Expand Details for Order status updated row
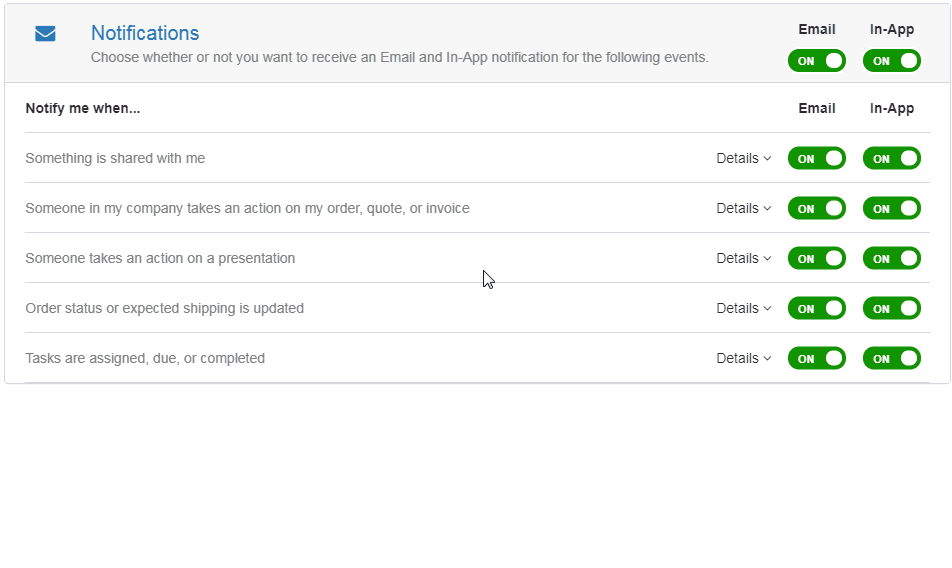The height and width of the screenshot is (568, 952). pos(744,308)
